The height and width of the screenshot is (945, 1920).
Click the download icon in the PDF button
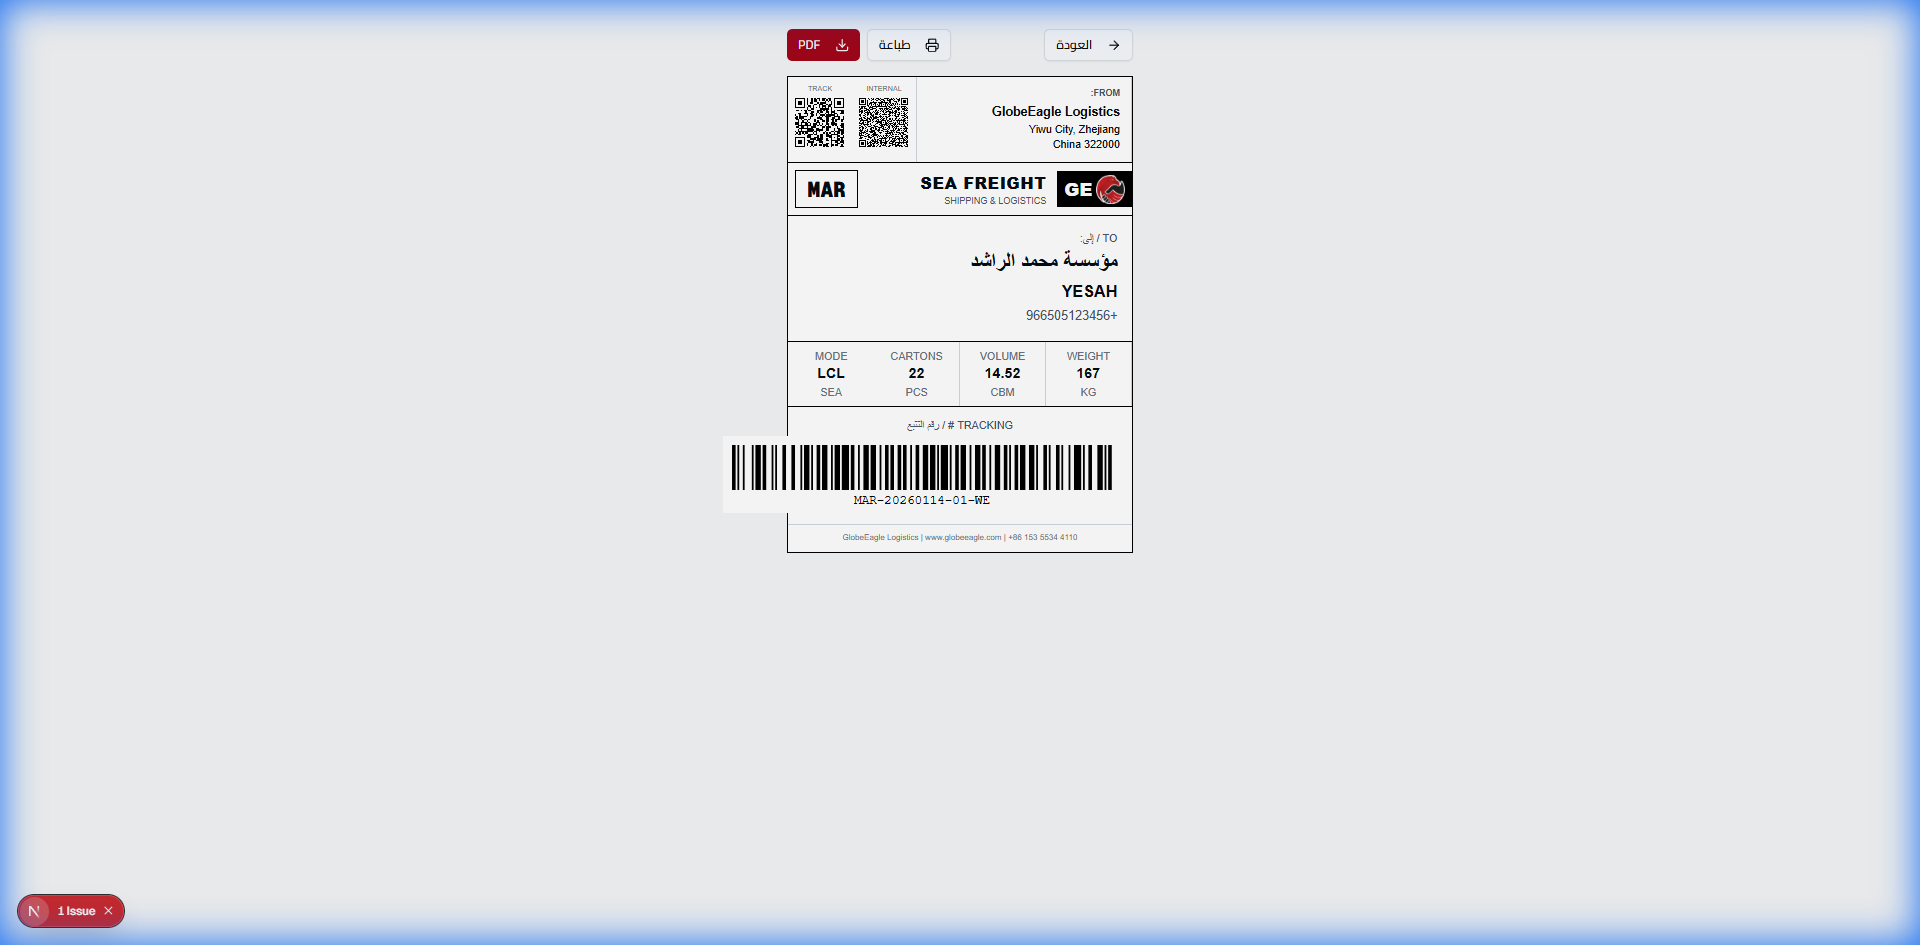[x=842, y=45]
